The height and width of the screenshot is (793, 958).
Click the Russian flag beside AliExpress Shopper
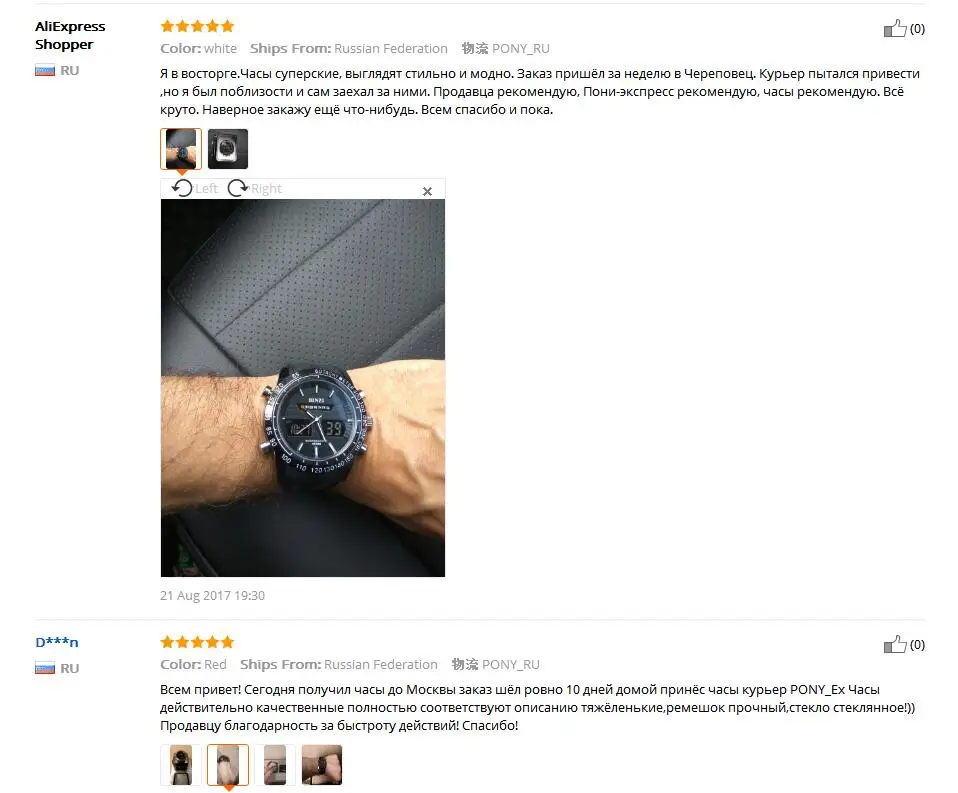pos(45,70)
